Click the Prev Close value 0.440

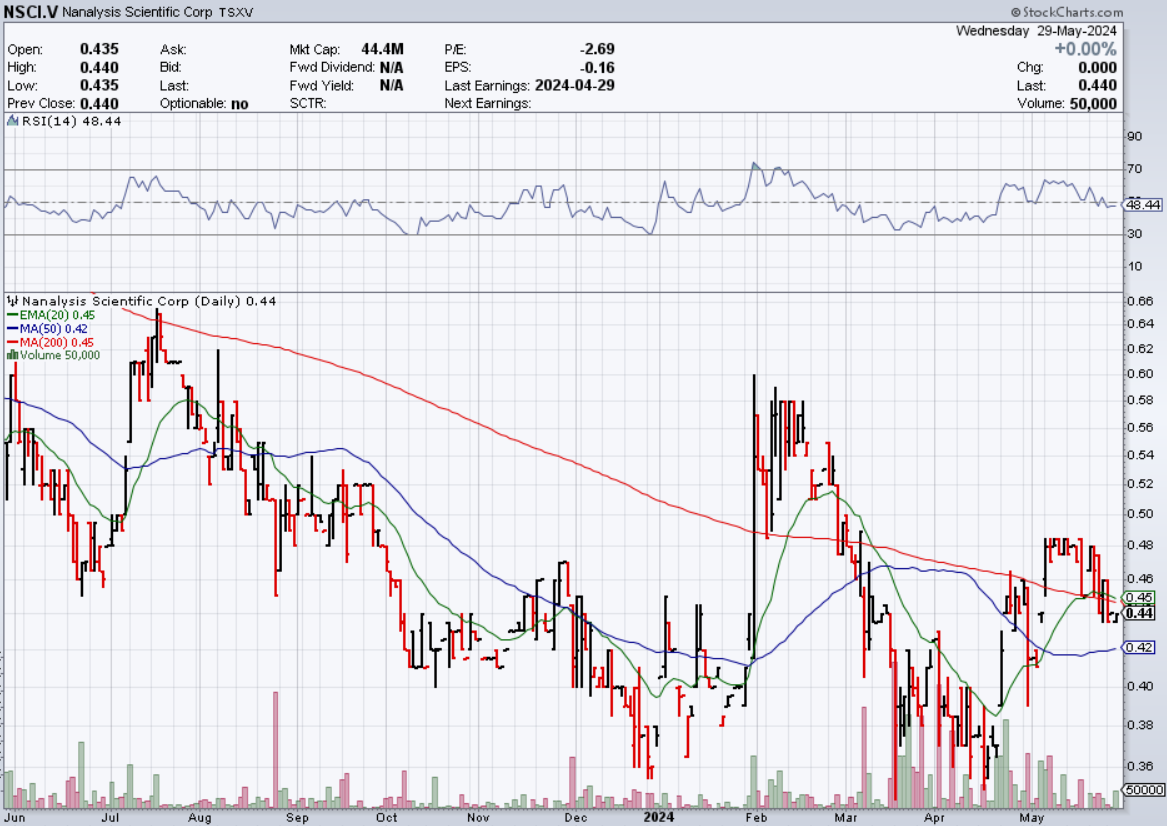point(99,103)
